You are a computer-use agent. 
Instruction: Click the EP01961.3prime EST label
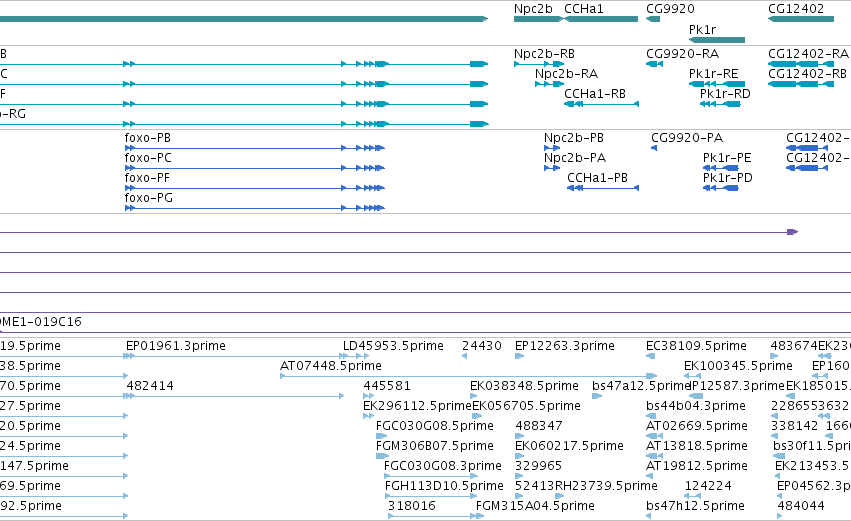coord(176,346)
